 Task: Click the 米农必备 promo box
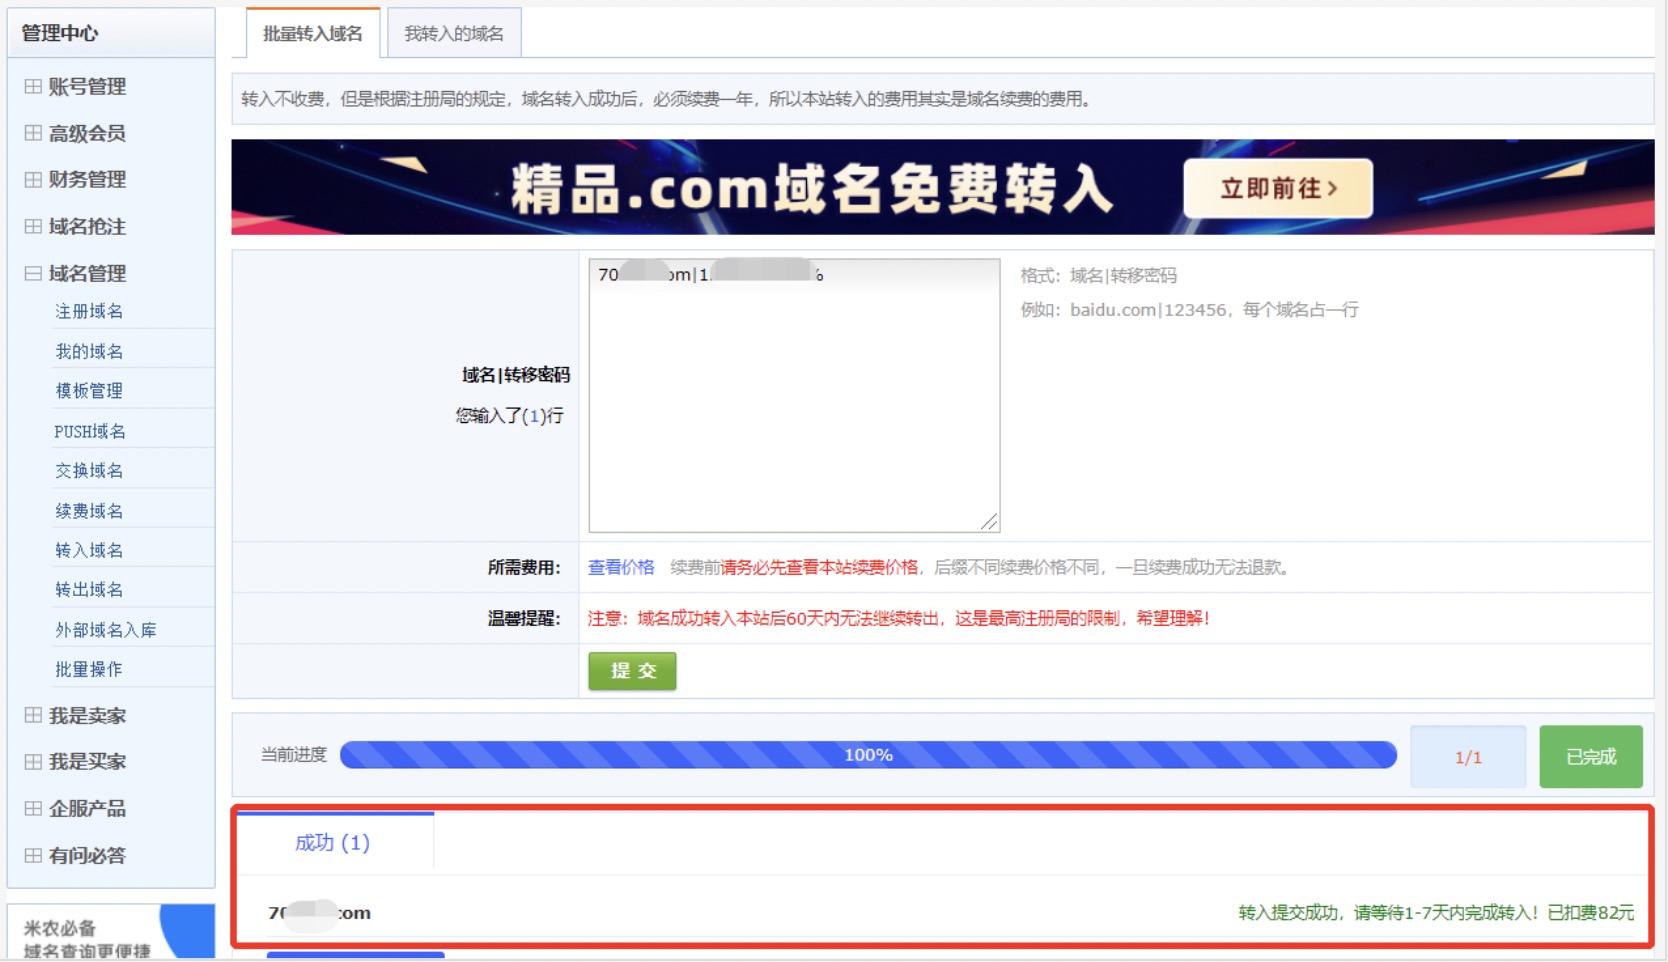click(111, 932)
